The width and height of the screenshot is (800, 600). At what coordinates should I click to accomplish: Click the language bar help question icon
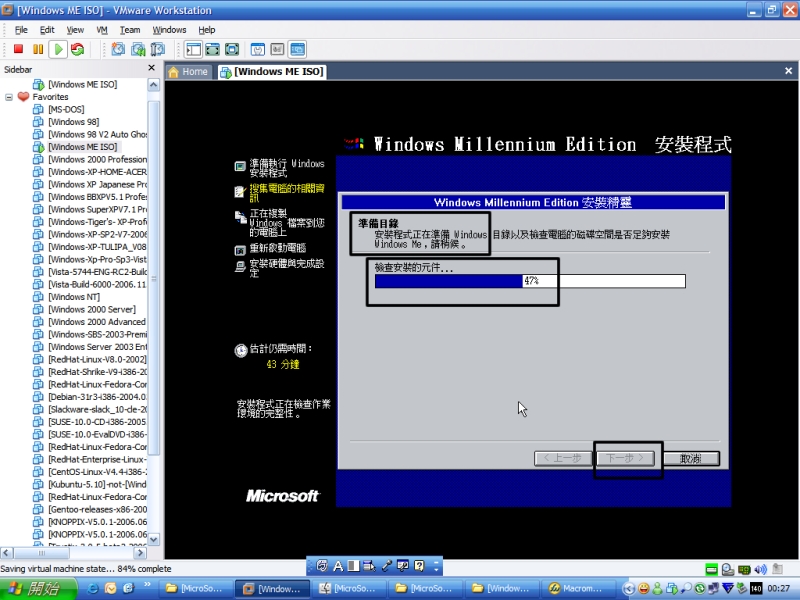[419, 565]
